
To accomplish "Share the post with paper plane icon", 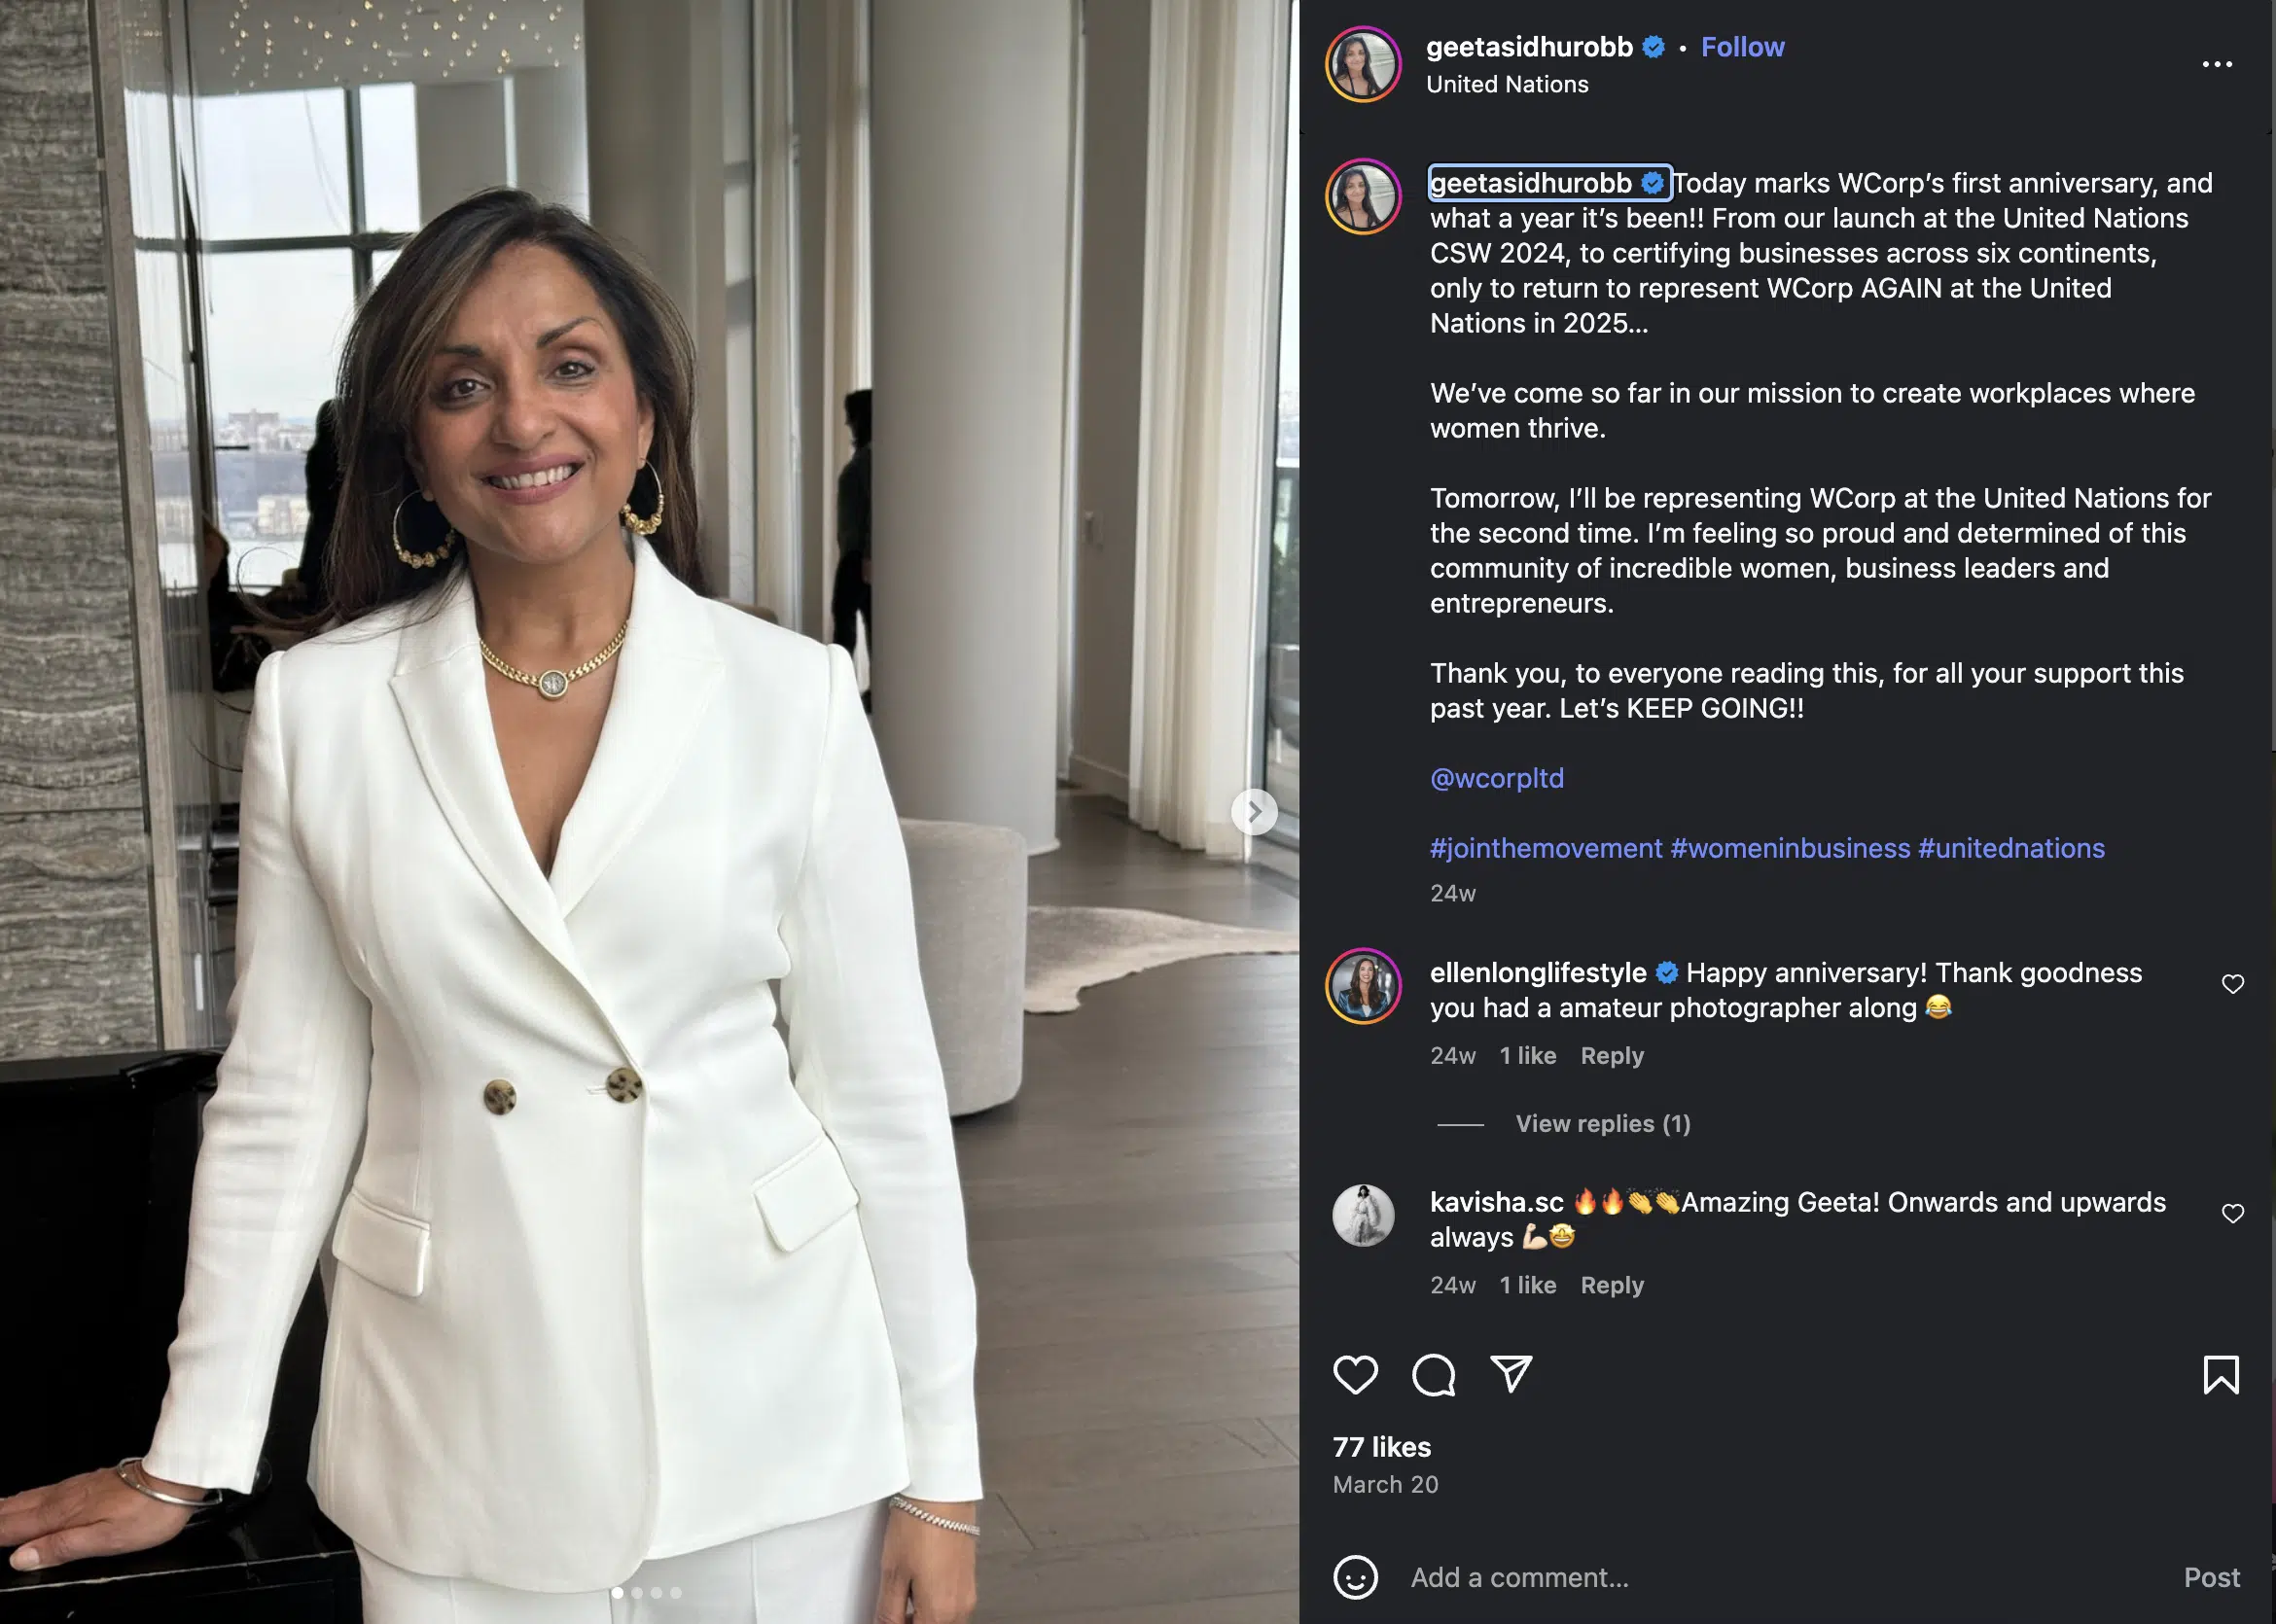I will tap(1511, 1375).
